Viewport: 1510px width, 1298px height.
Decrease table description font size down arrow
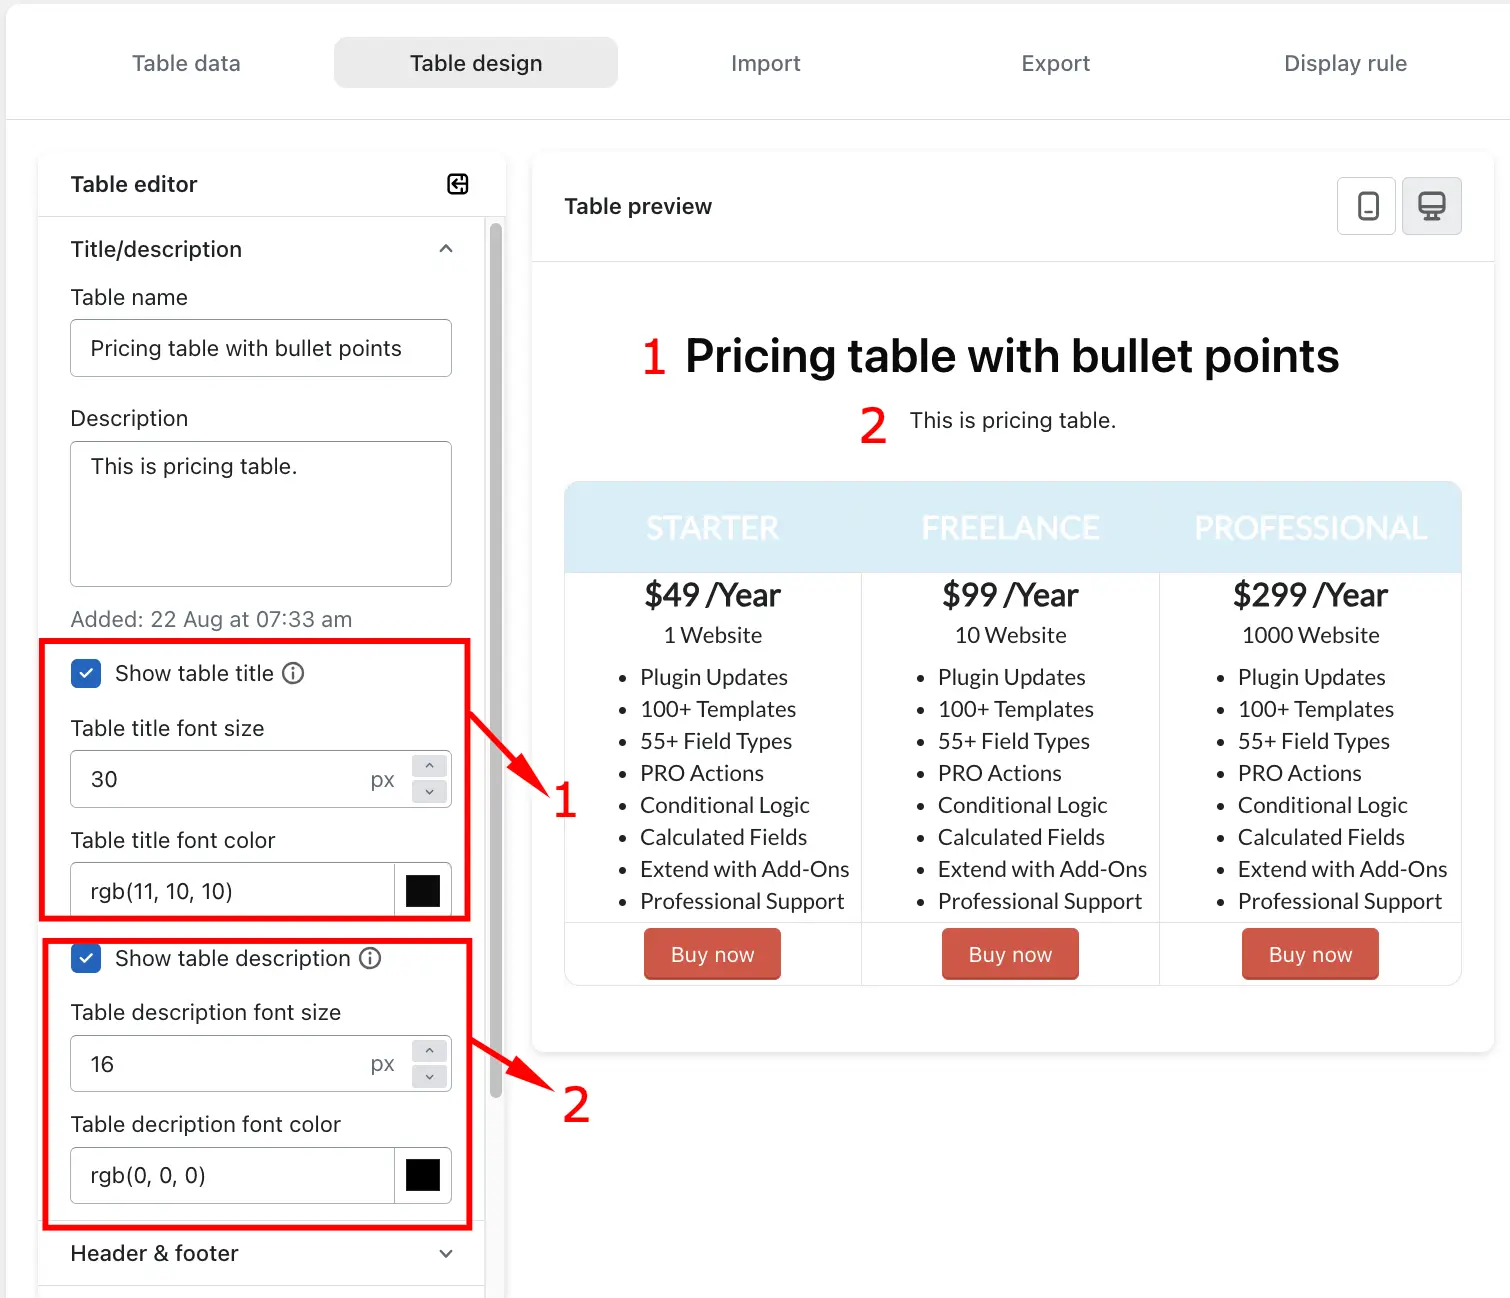click(x=429, y=1076)
